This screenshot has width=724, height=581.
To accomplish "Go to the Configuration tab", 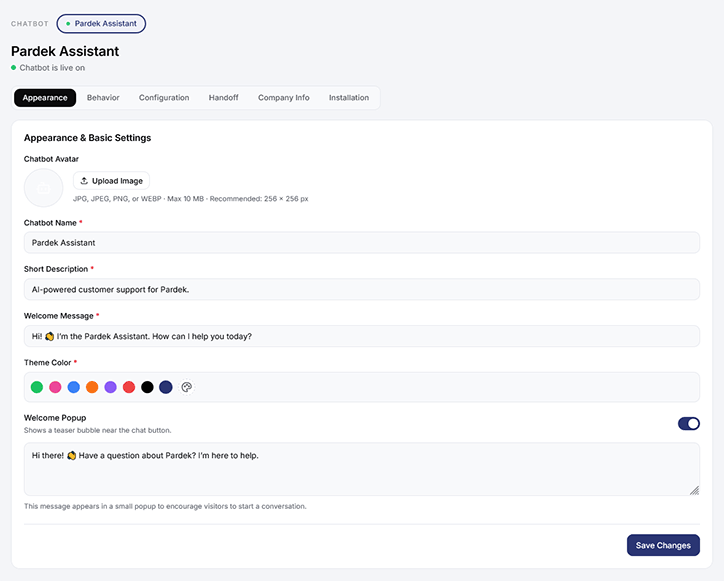I will [164, 98].
